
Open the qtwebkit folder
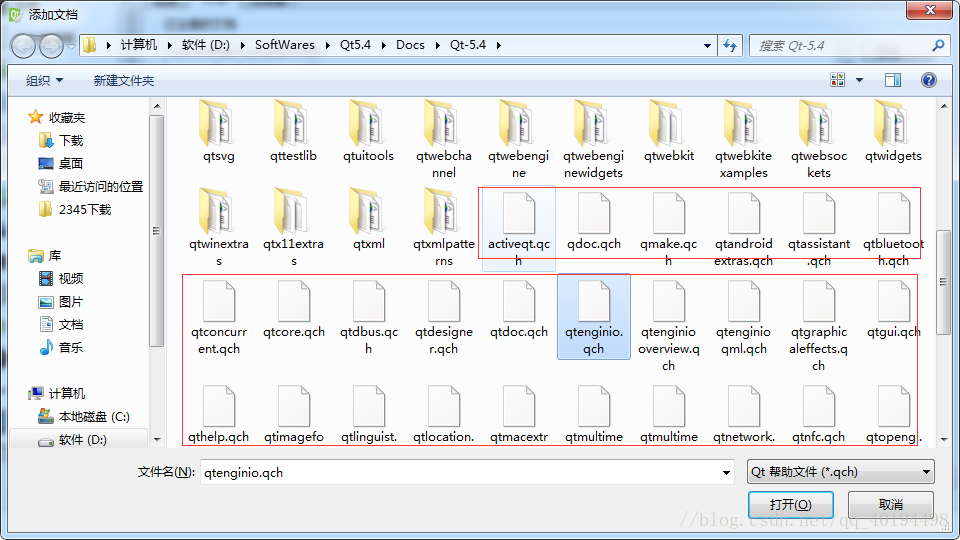tap(669, 132)
